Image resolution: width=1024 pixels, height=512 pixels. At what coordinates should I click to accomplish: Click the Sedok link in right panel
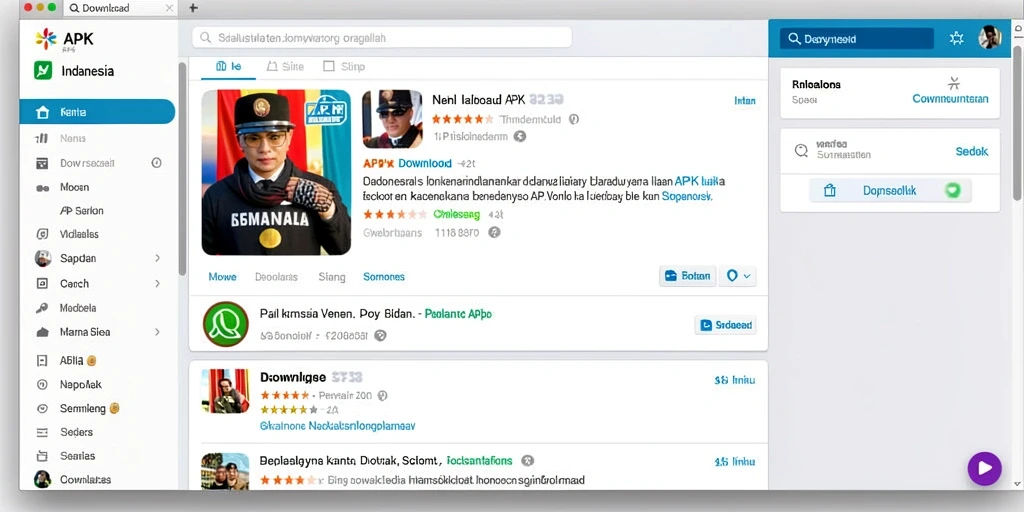click(x=972, y=152)
